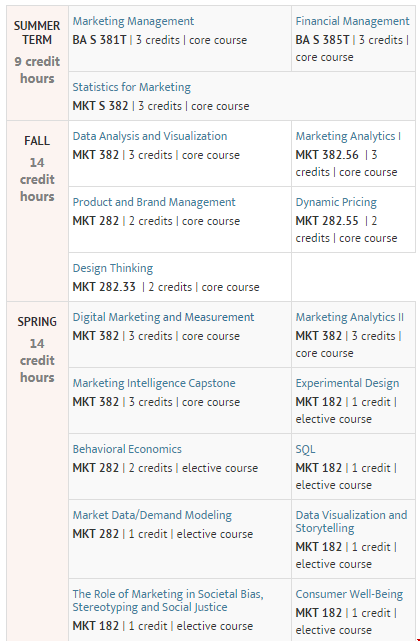
Task: Open Market Data/Demand Modeling link
Action: 152,515
